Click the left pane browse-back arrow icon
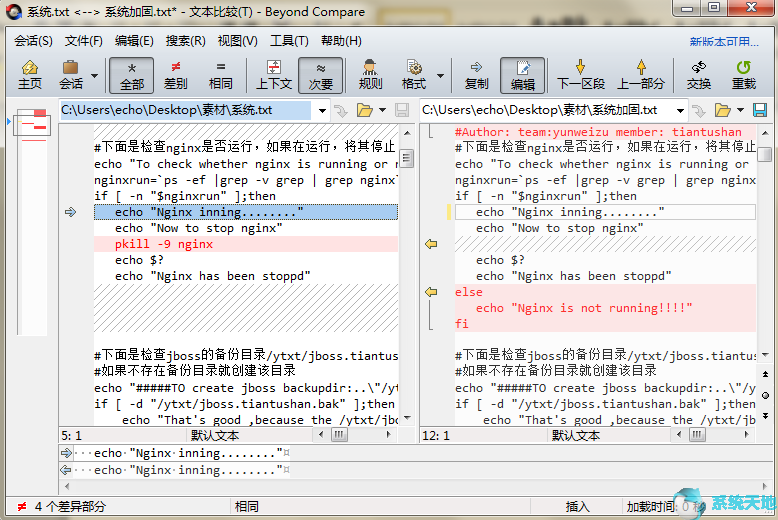This screenshot has height=520, width=778. coord(341,111)
